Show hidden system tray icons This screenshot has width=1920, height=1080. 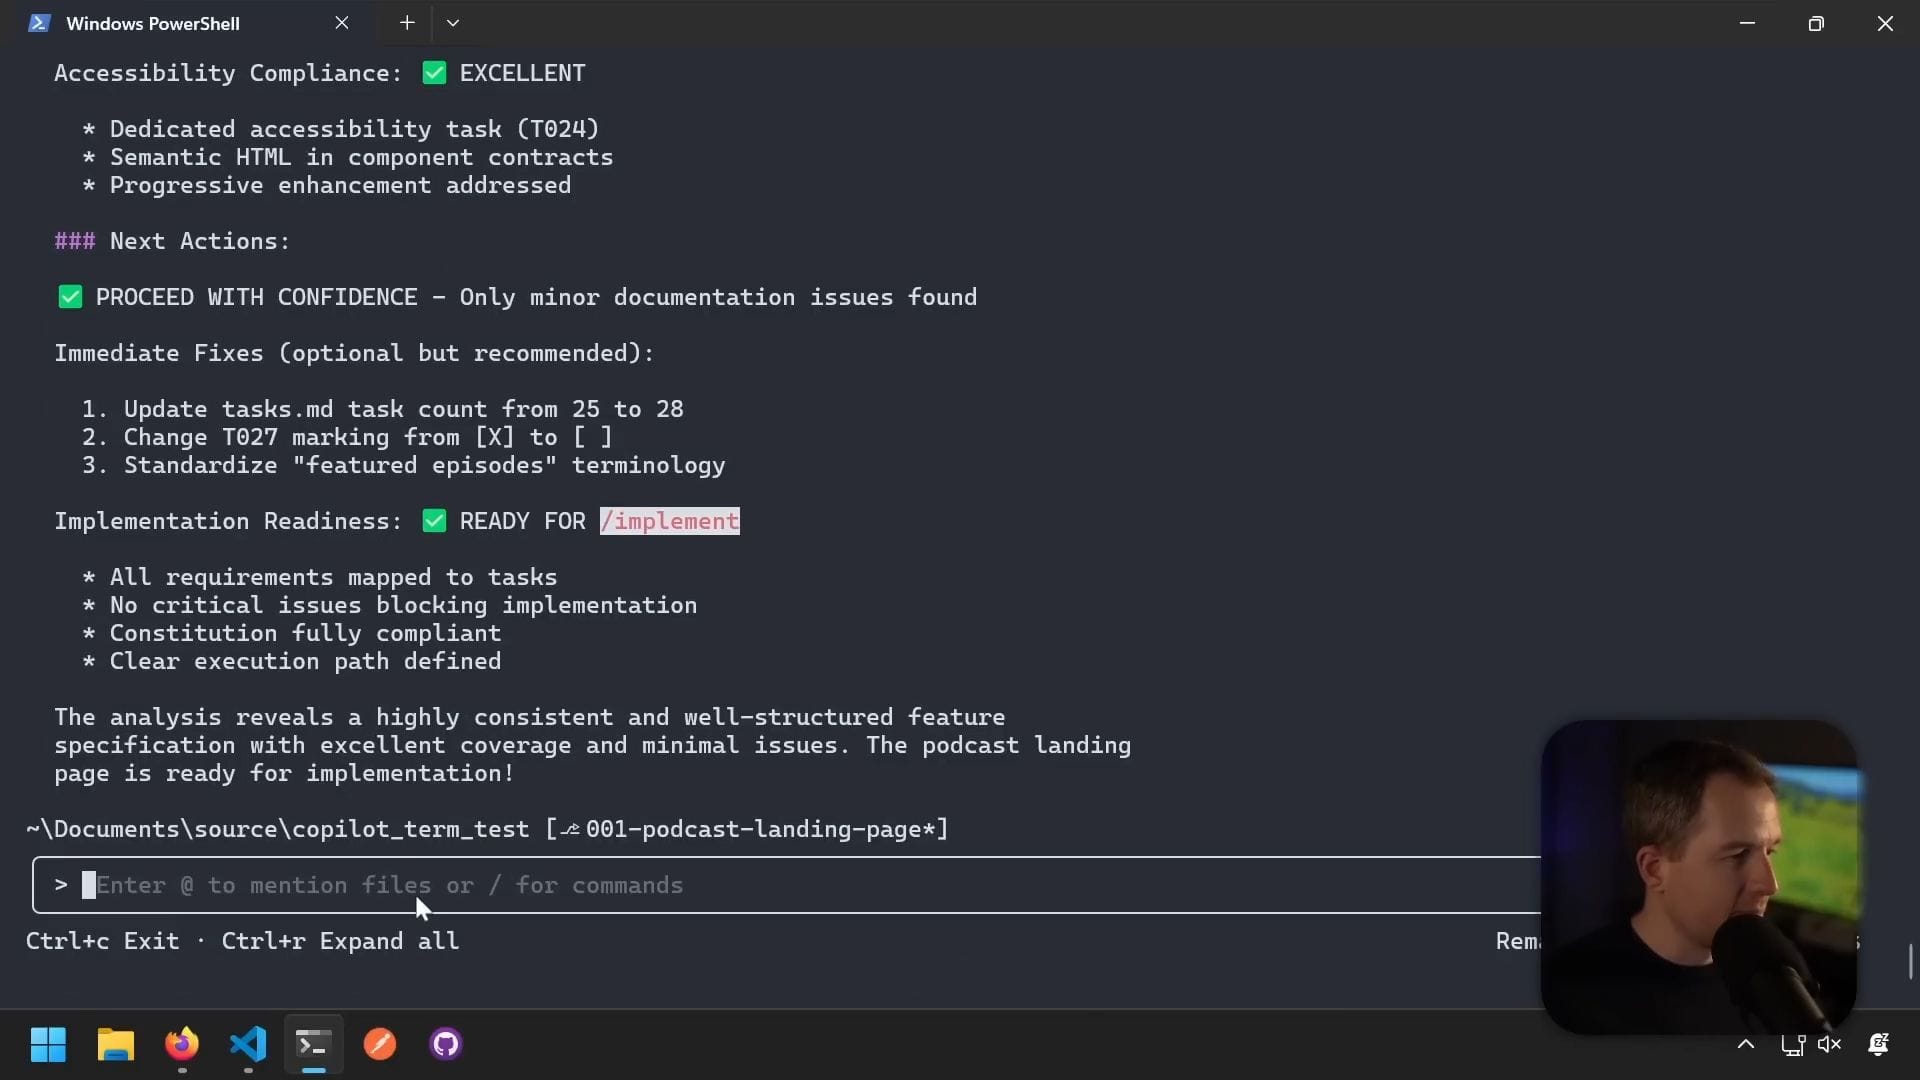[1746, 1044]
